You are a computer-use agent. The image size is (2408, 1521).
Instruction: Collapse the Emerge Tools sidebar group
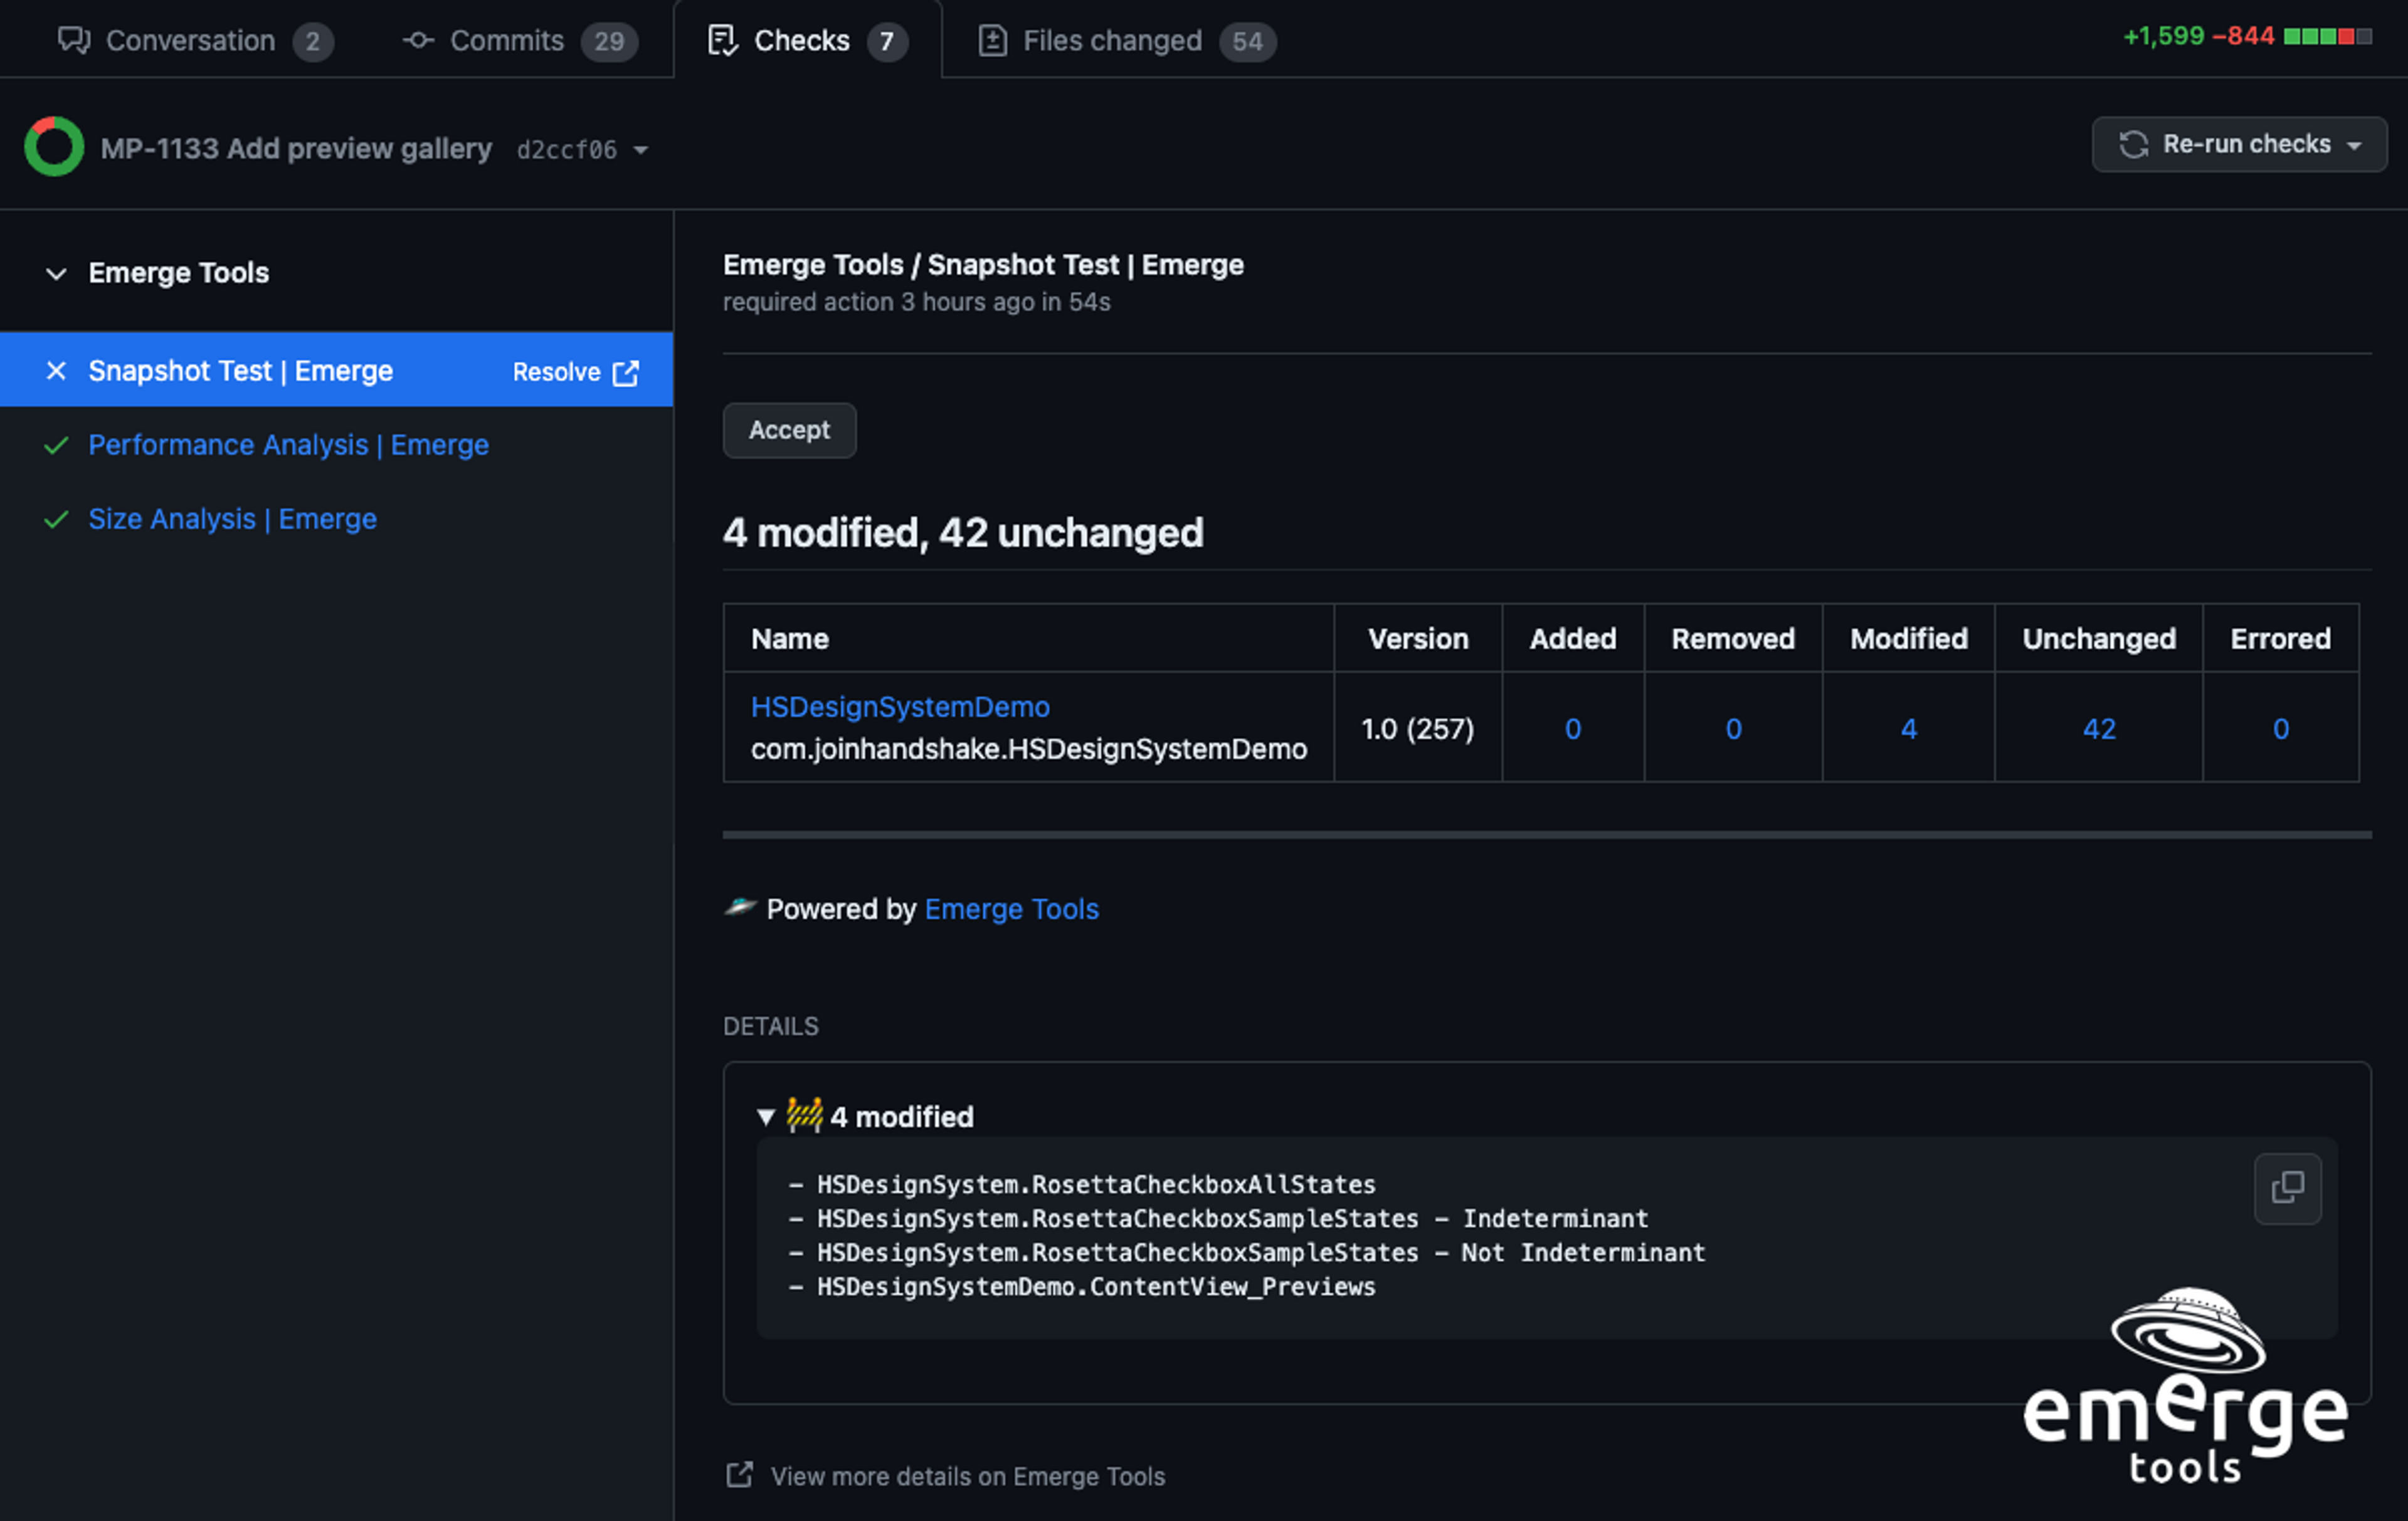(56, 273)
